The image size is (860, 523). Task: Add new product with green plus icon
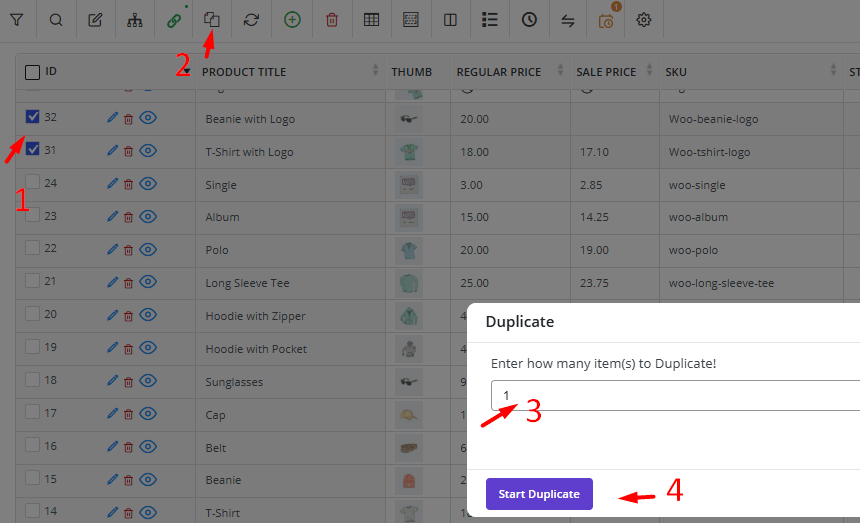coord(292,20)
